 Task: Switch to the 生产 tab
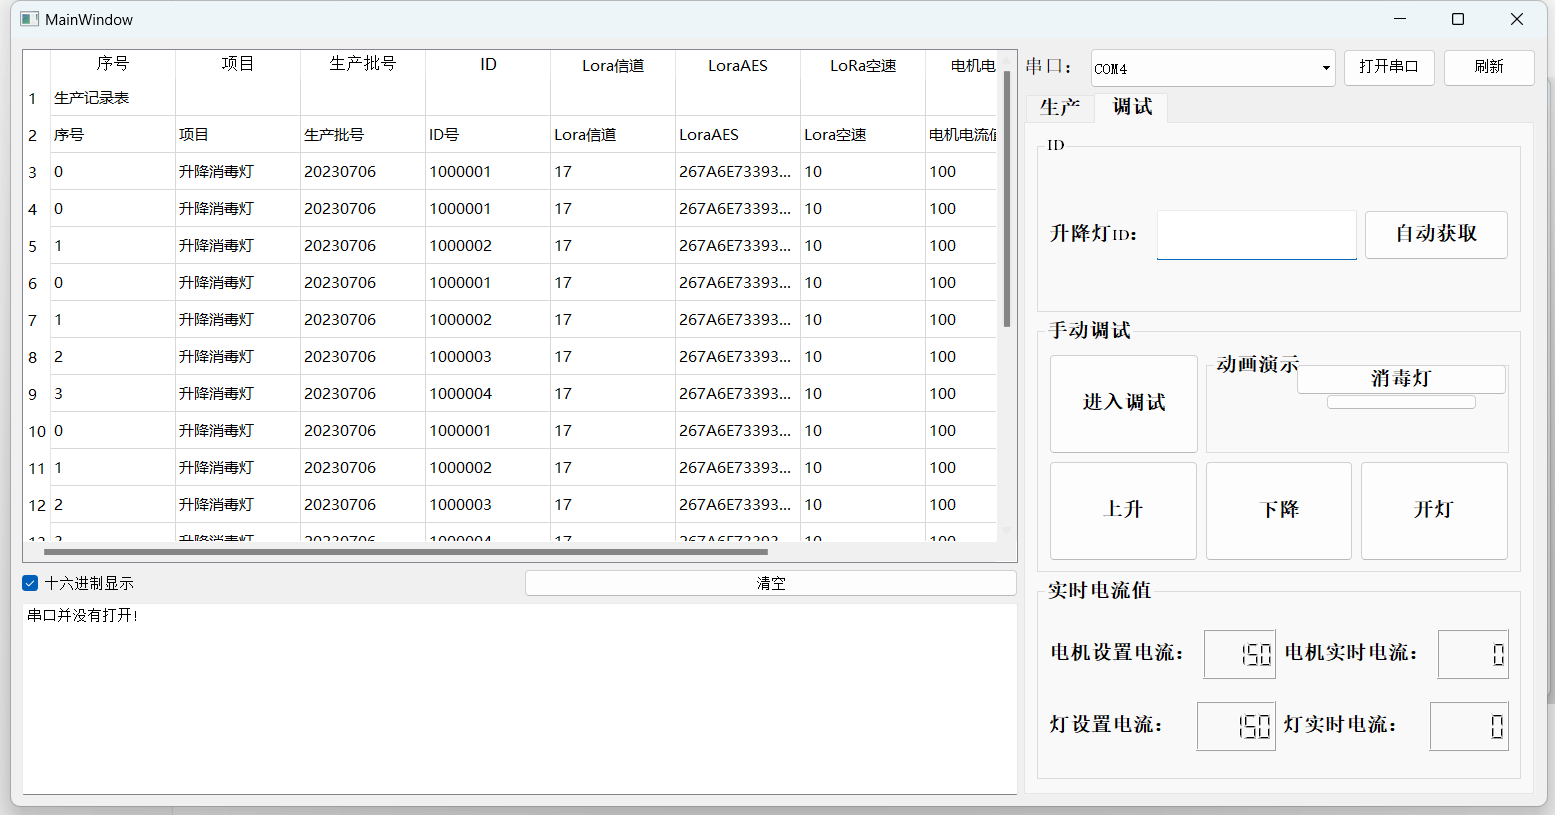pos(1059,107)
